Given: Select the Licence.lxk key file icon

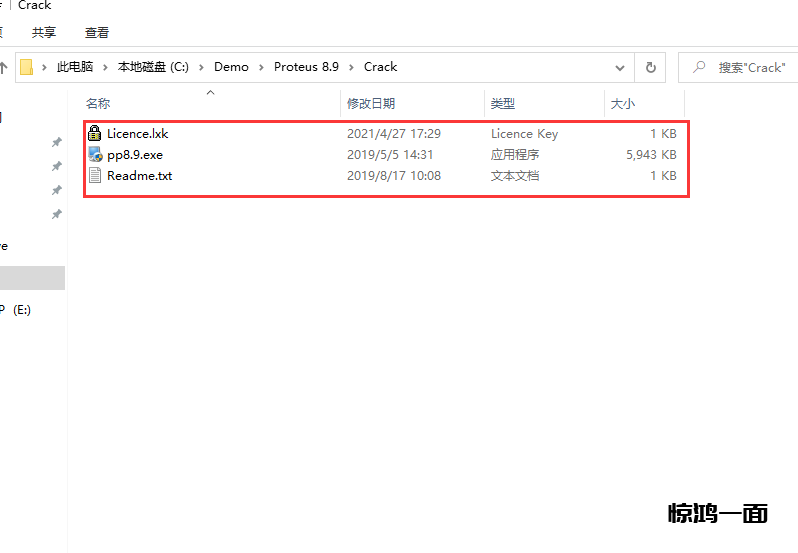Looking at the screenshot, I should coord(95,134).
